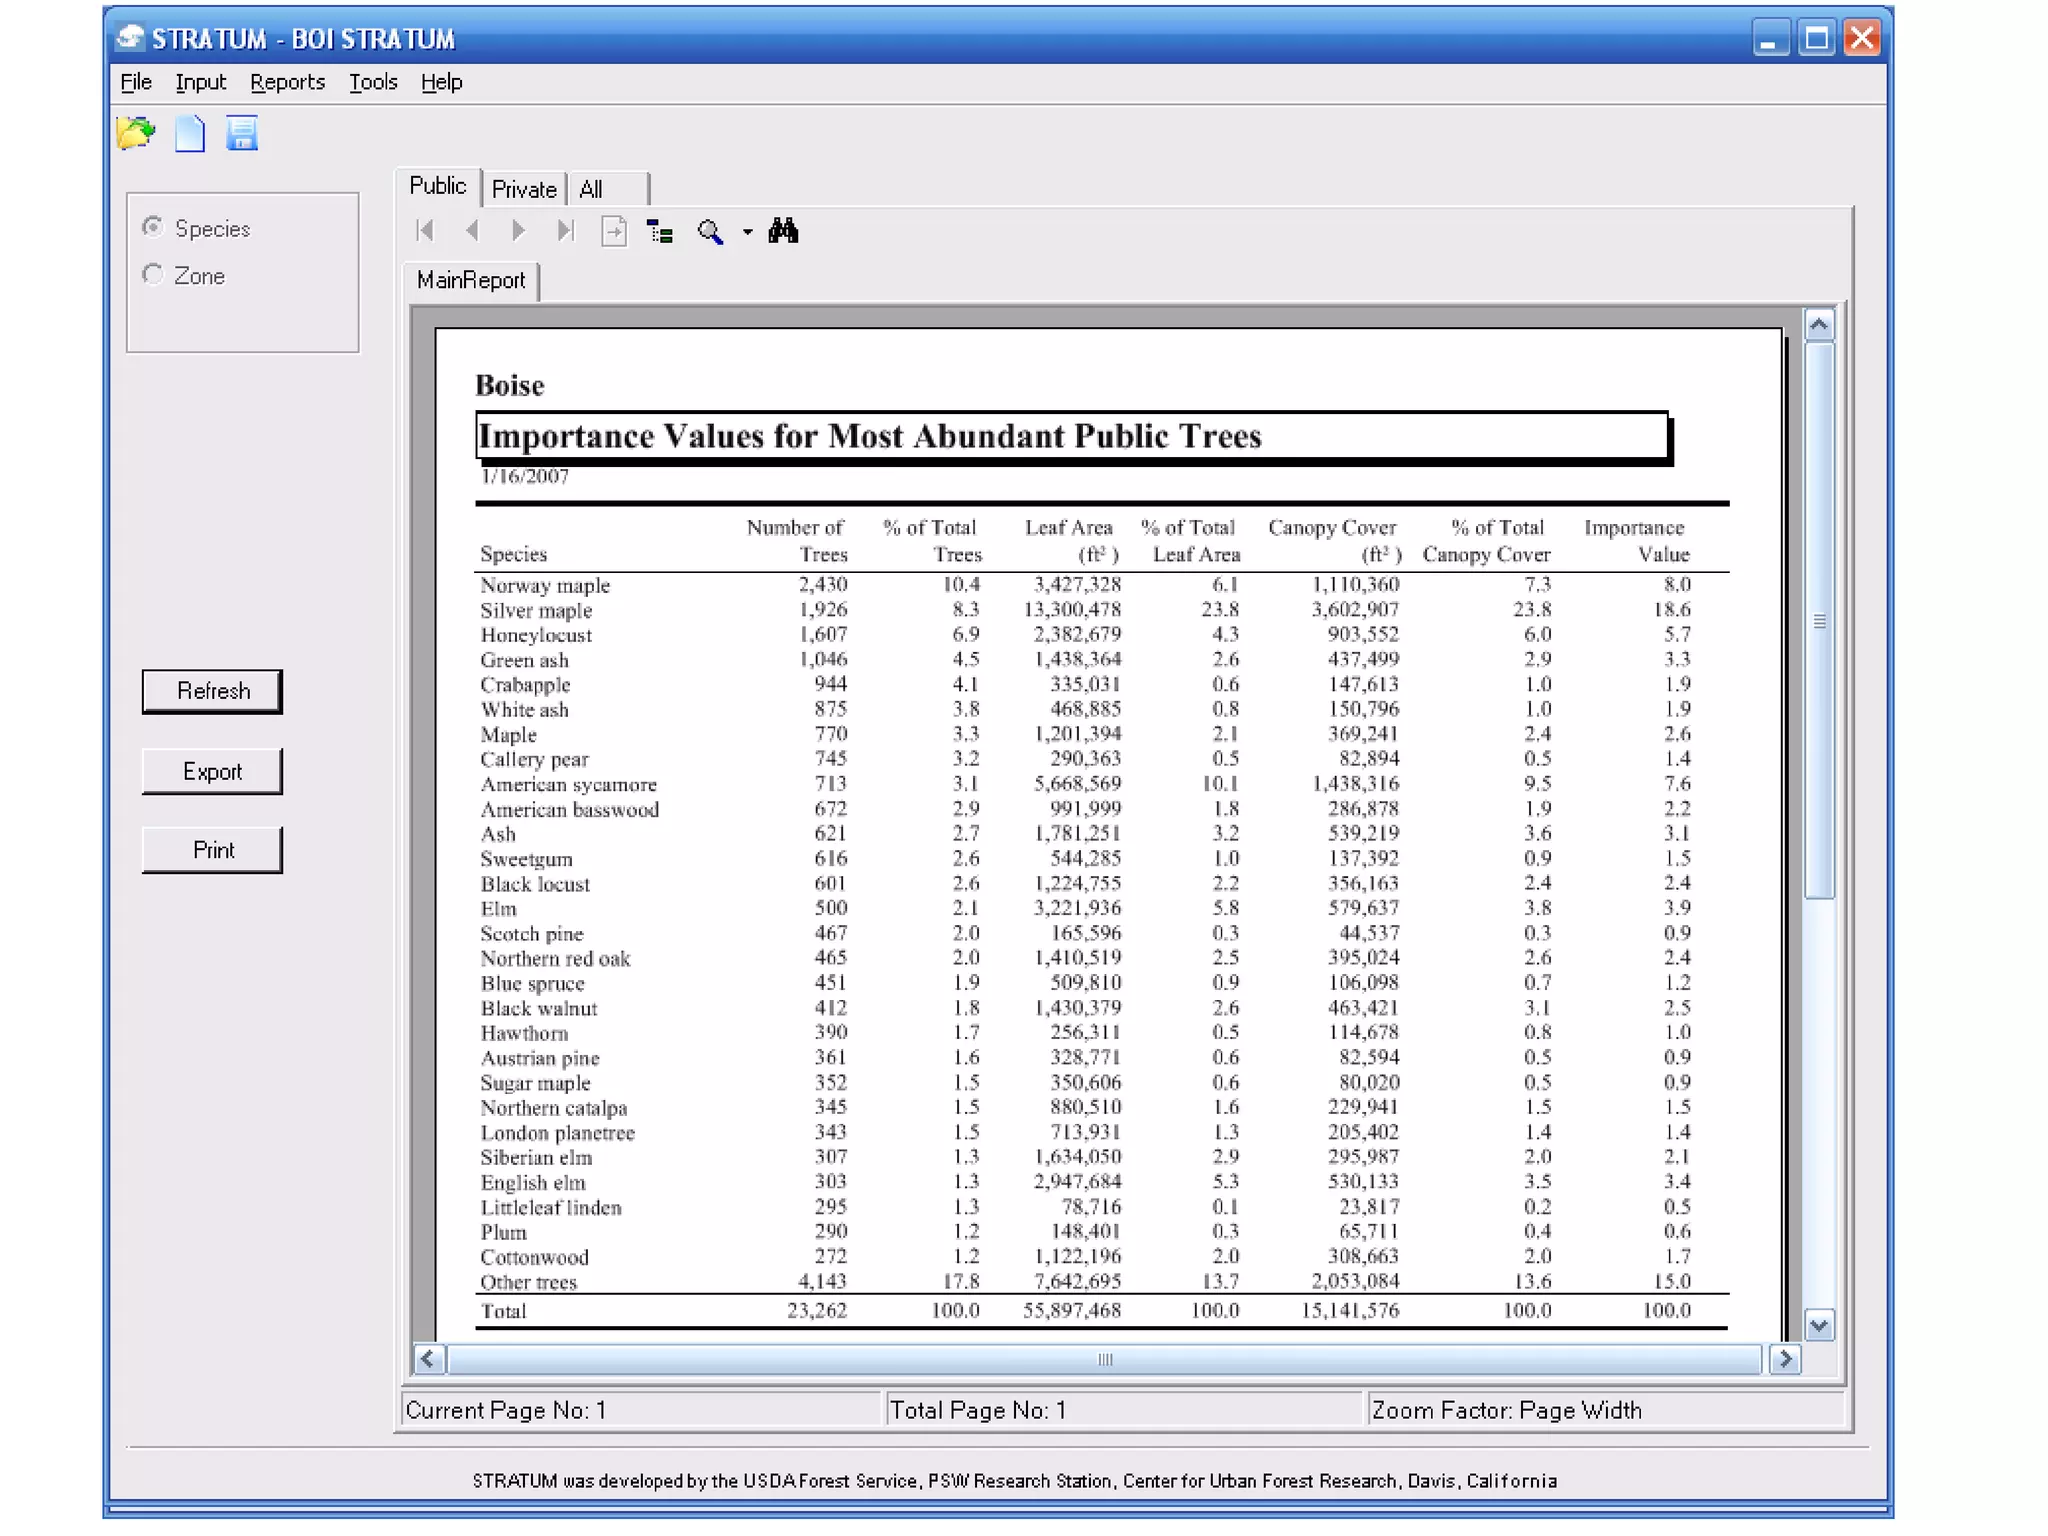
Task: Select the Species radio button
Action: (x=153, y=227)
